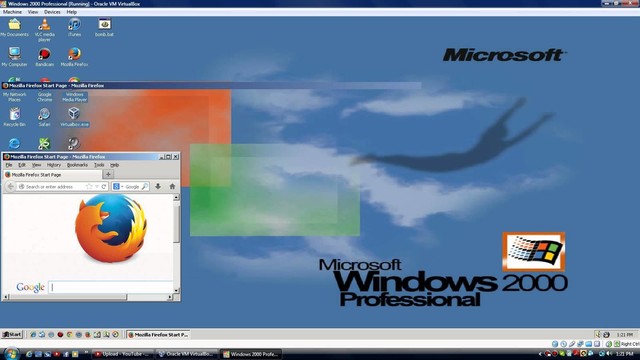Screen dimensions: 640x360
Task: Select the Internet Explorer desktop icon
Action: coord(14,143)
